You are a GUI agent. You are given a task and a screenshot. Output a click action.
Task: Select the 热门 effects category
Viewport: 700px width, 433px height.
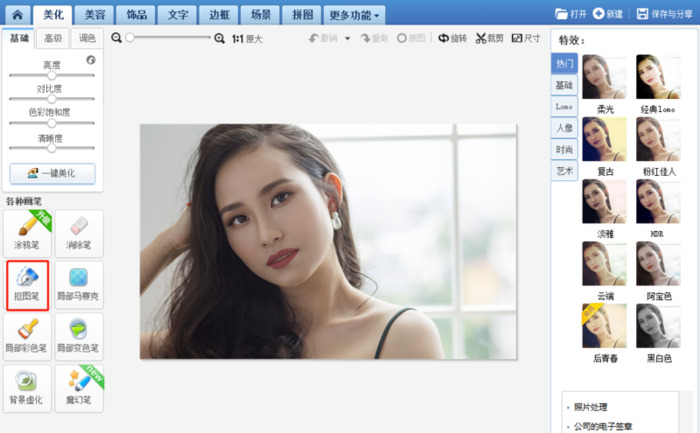click(564, 63)
